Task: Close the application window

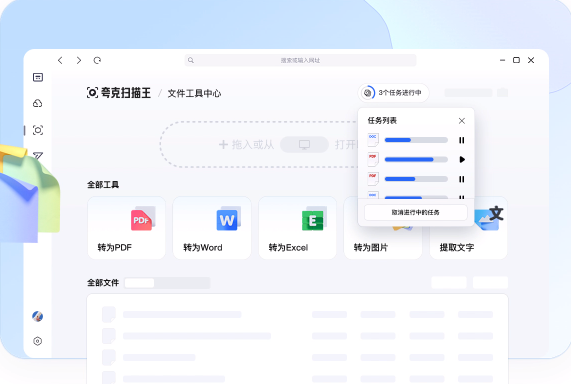Action: click(x=531, y=60)
